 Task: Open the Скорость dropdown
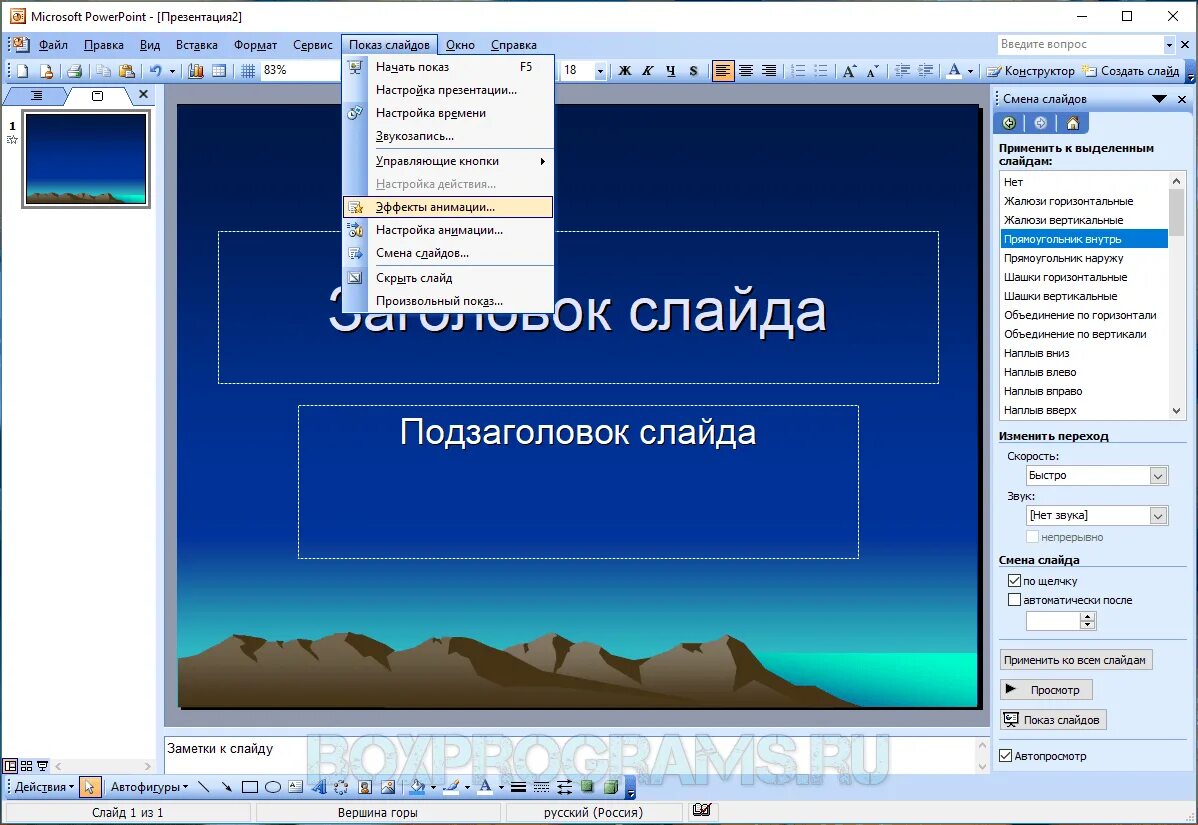(1158, 476)
